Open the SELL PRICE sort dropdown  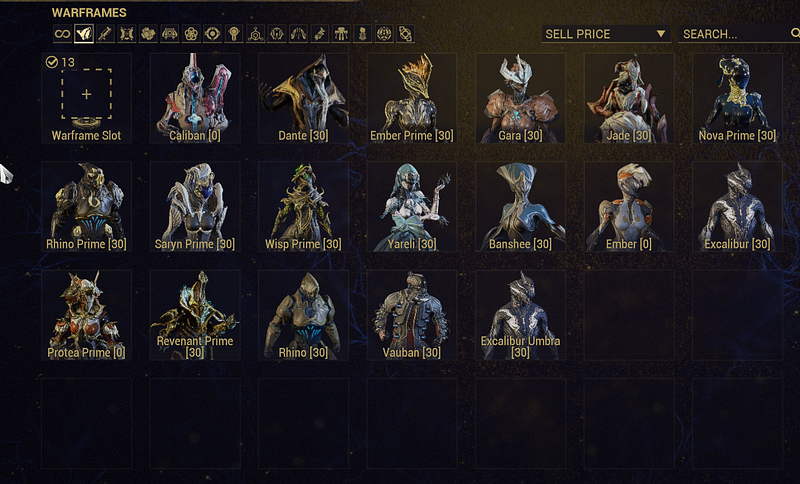[606, 34]
